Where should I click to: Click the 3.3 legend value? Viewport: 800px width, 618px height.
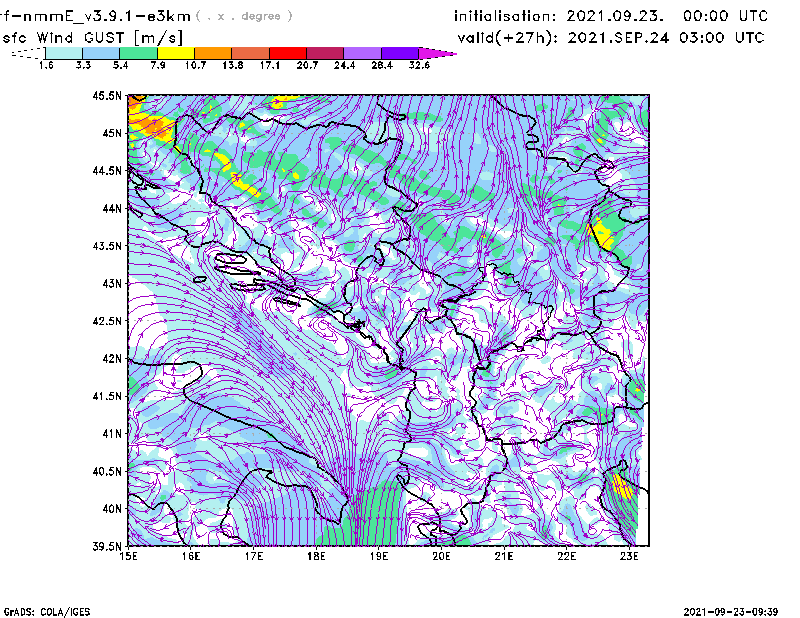click(83, 65)
